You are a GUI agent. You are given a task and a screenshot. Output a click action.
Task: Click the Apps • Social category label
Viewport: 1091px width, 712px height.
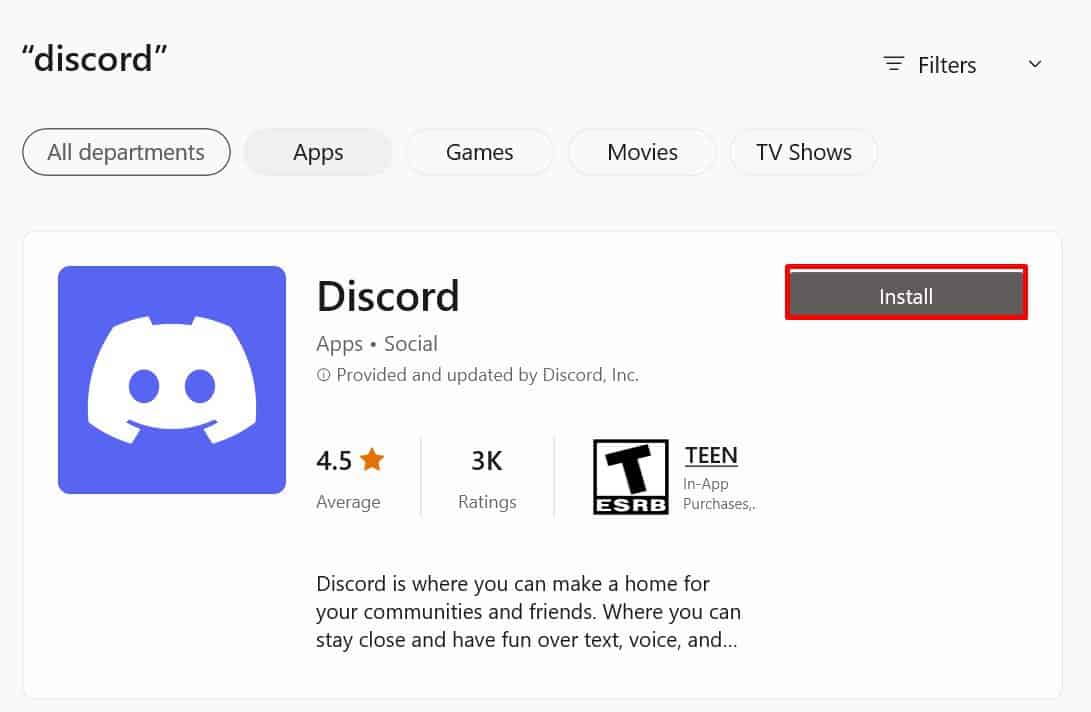point(376,344)
